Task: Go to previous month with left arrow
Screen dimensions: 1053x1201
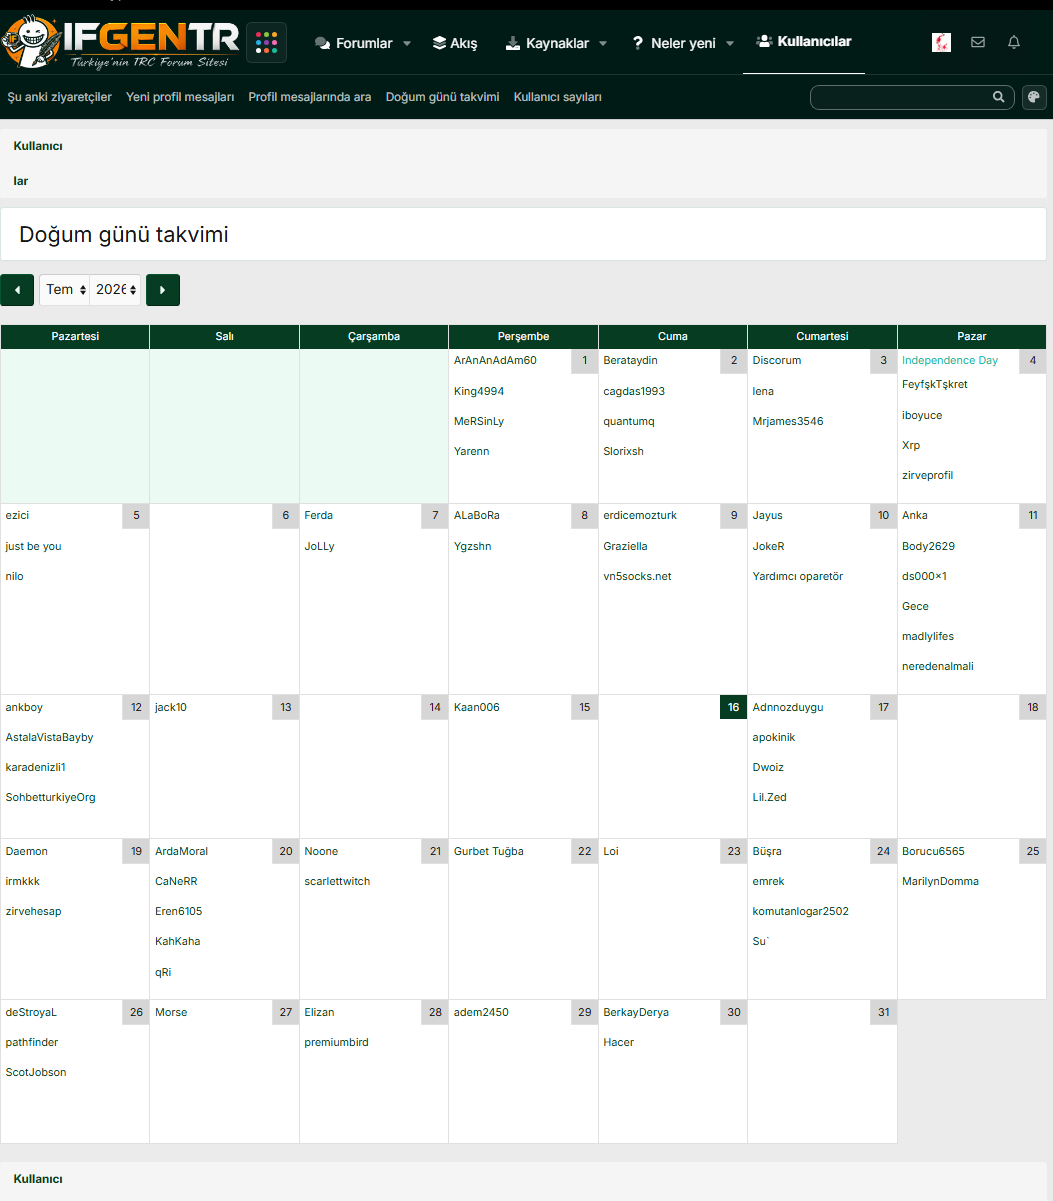Action: click(x=17, y=290)
